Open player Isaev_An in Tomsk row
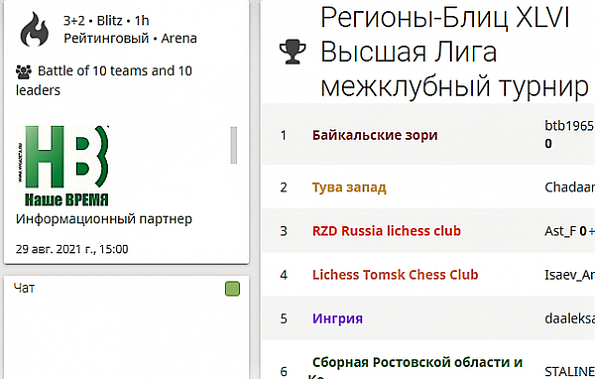The height and width of the screenshot is (379, 595). click(x=570, y=275)
